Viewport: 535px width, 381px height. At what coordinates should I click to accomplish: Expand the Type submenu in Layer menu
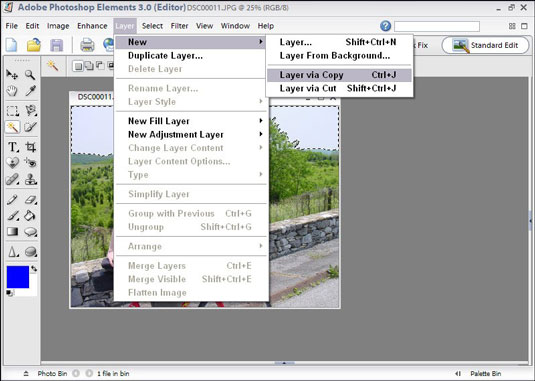[261, 174]
